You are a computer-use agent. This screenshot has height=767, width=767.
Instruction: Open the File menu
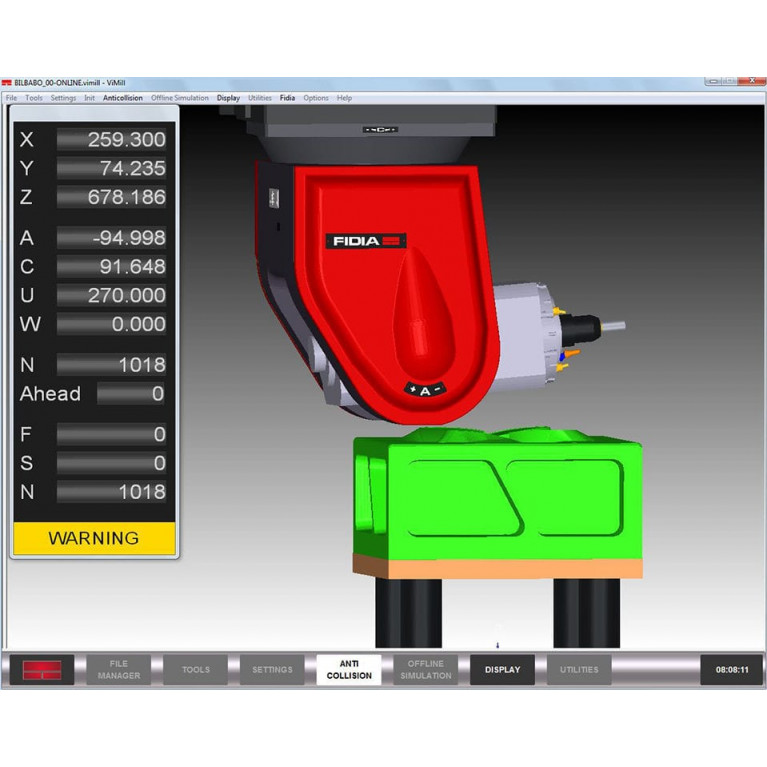(x=11, y=98)
